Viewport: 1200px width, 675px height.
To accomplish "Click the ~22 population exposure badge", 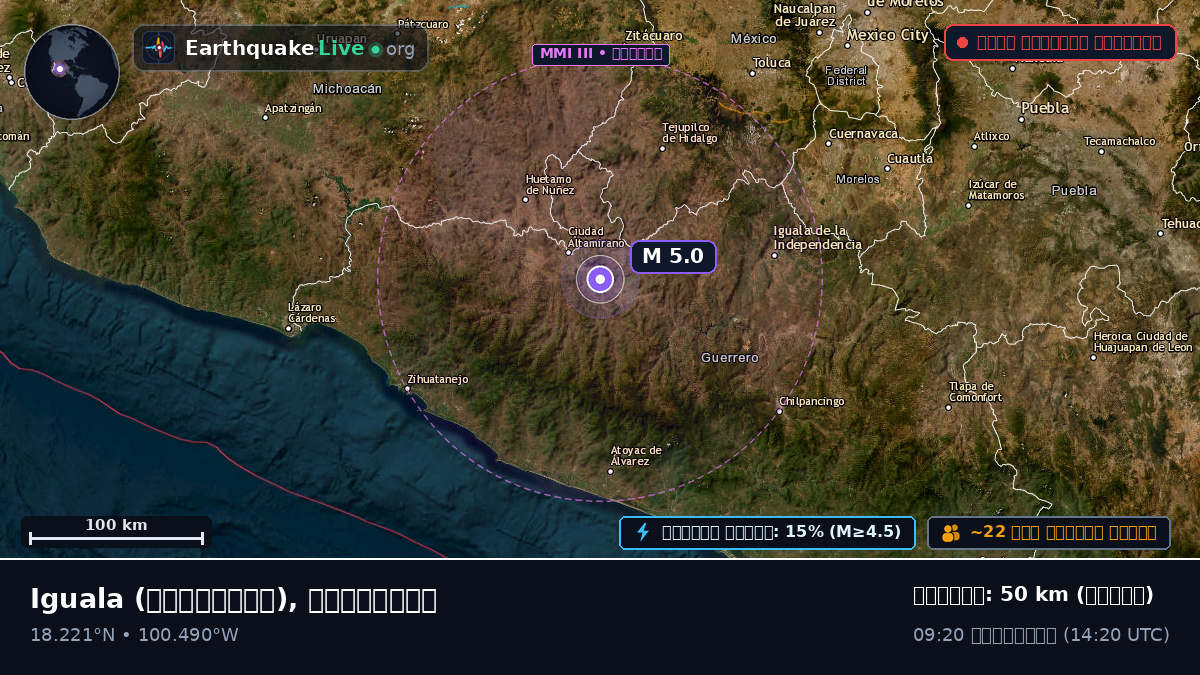I will click(x=1049, y=532).
